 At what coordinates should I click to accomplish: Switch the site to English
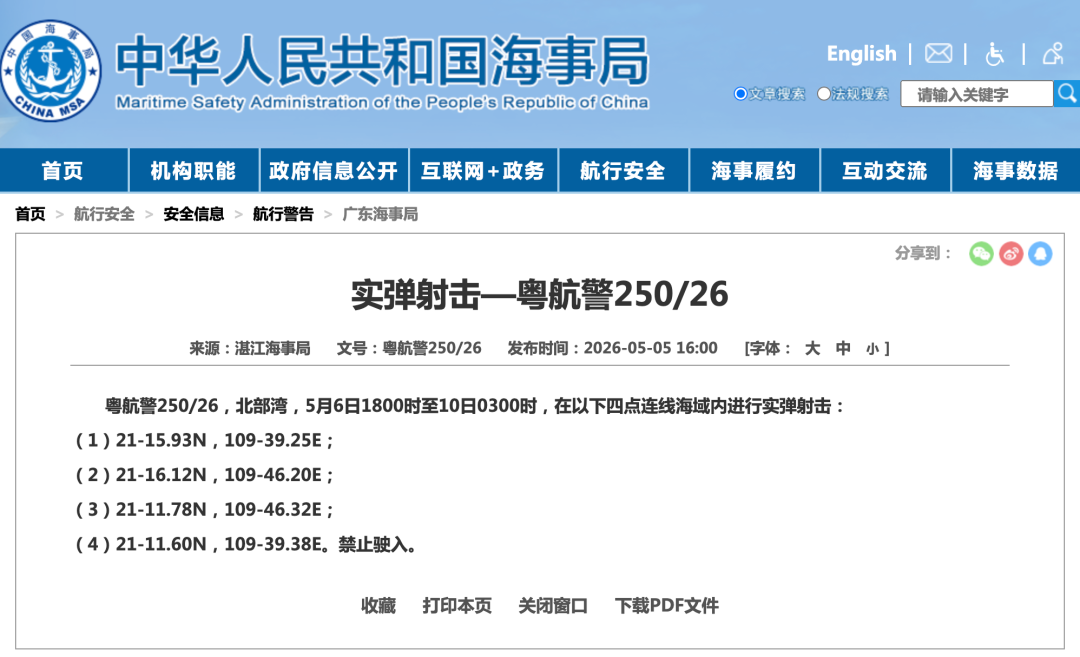[862, 53]
